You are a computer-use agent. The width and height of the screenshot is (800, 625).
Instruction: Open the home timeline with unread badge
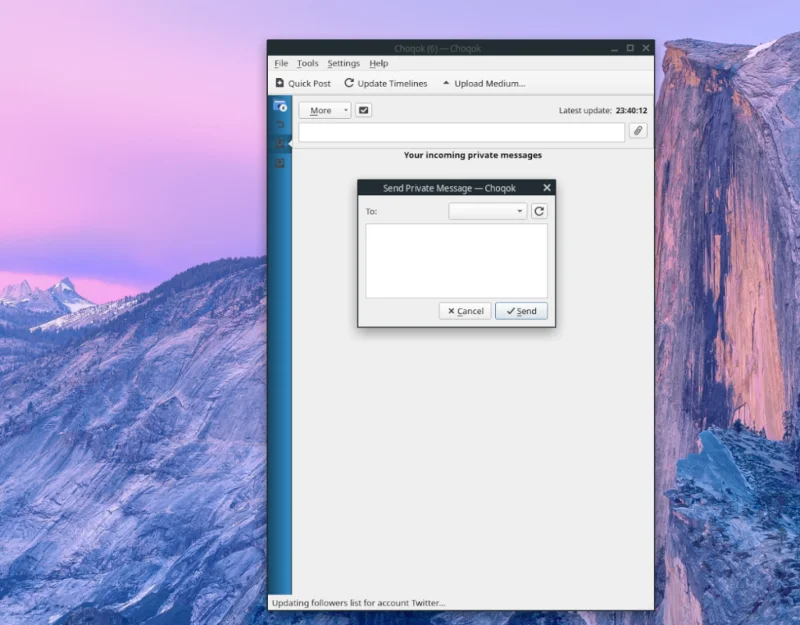pos(280,106)
